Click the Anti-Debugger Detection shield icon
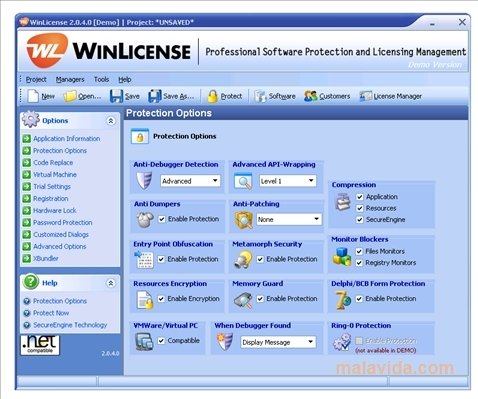Image resolution: width=478 pixels, height=399 pixels. click(x=144, y=180)
